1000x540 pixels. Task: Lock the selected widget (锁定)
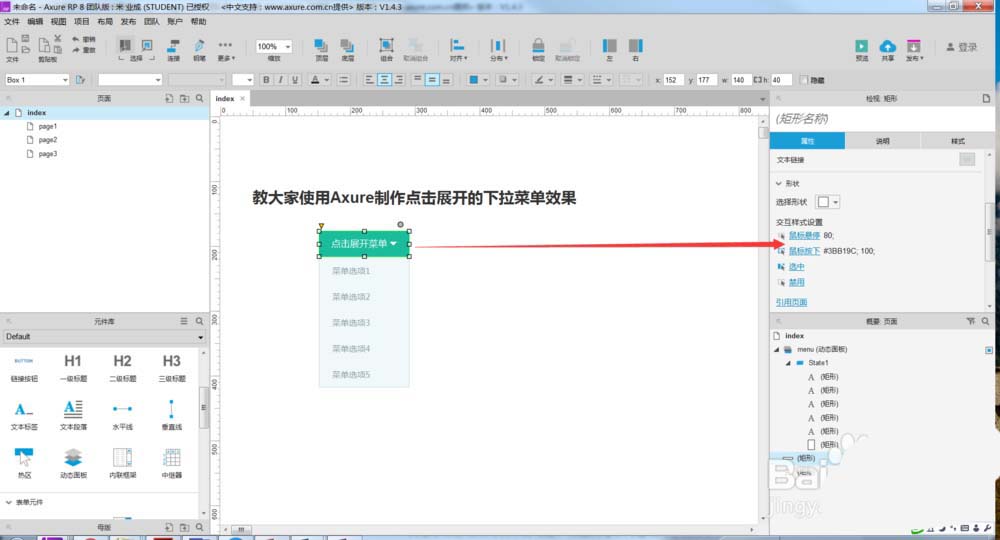tap(538, 49)
